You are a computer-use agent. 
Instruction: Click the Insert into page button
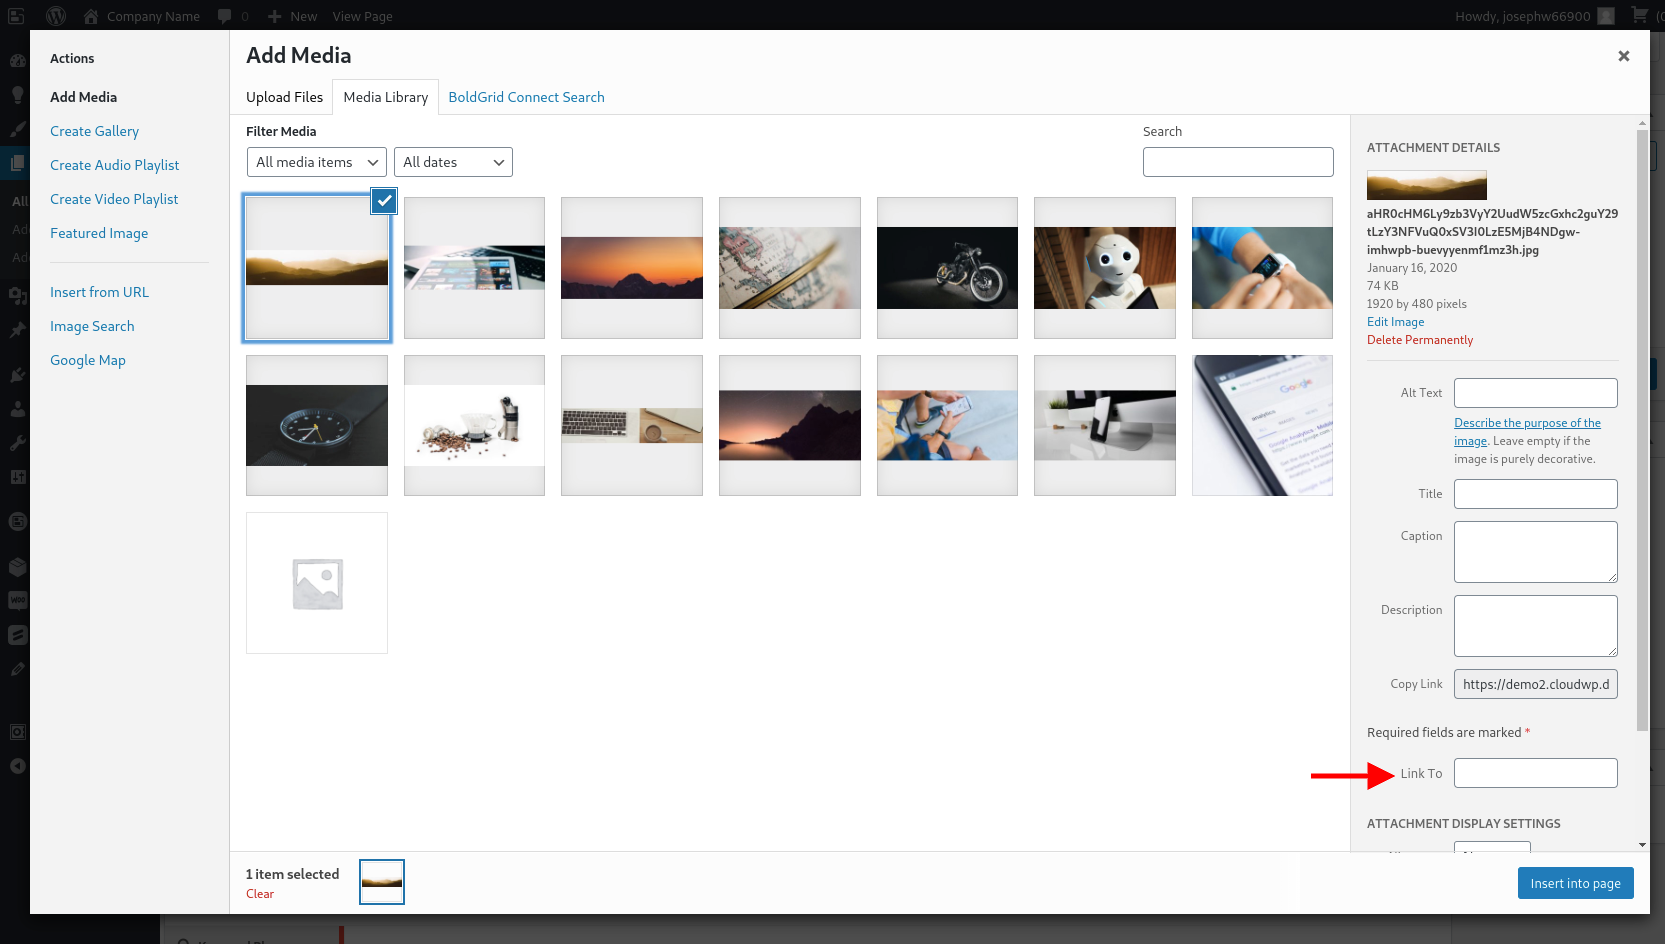click(1575, 883)
